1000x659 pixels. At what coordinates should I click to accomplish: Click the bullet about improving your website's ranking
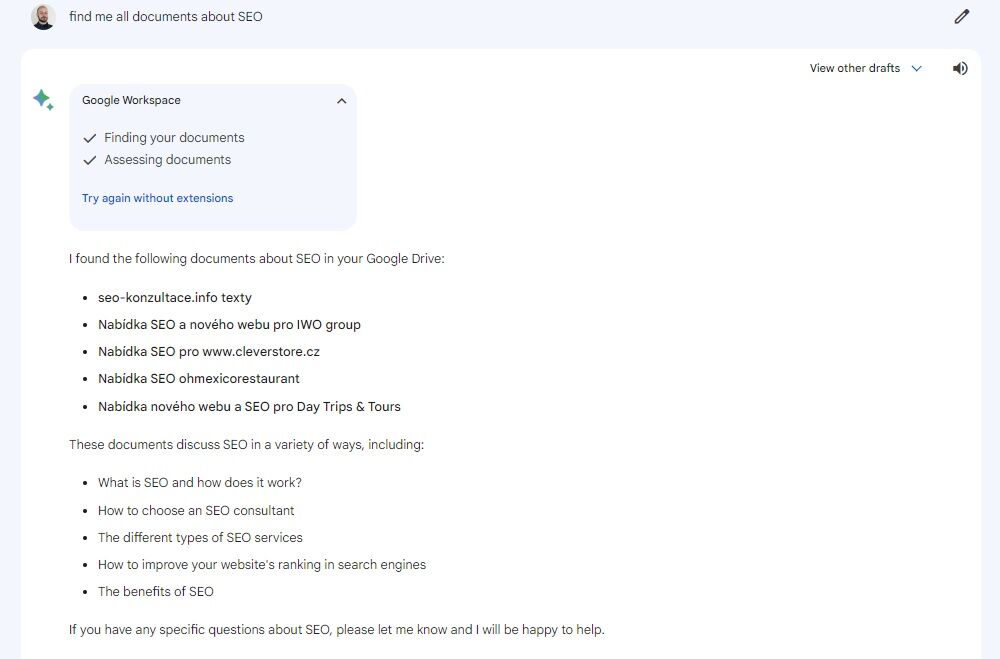point(261,565)
